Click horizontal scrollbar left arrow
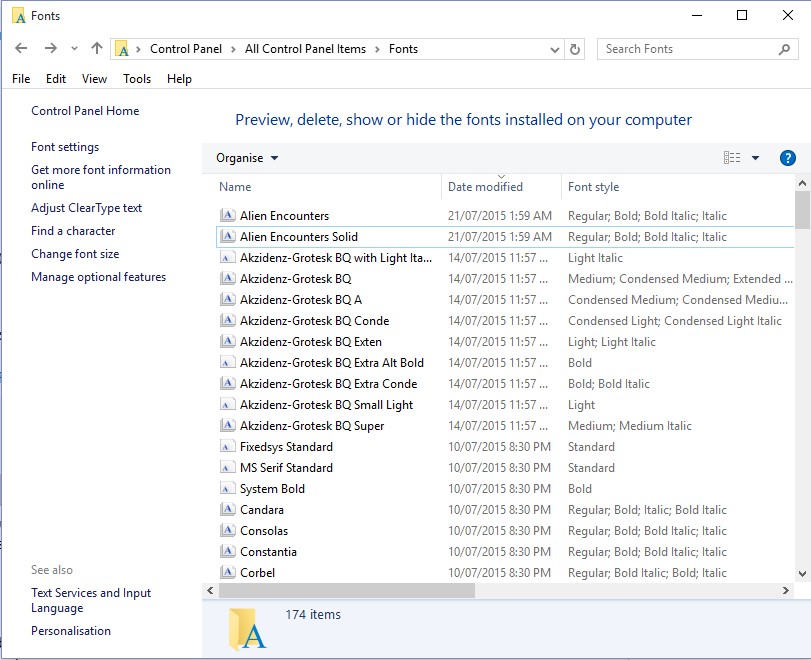Image resolution: width=811 pixels, height=660 pixels. pyautogui.click(x=210, y=590)
